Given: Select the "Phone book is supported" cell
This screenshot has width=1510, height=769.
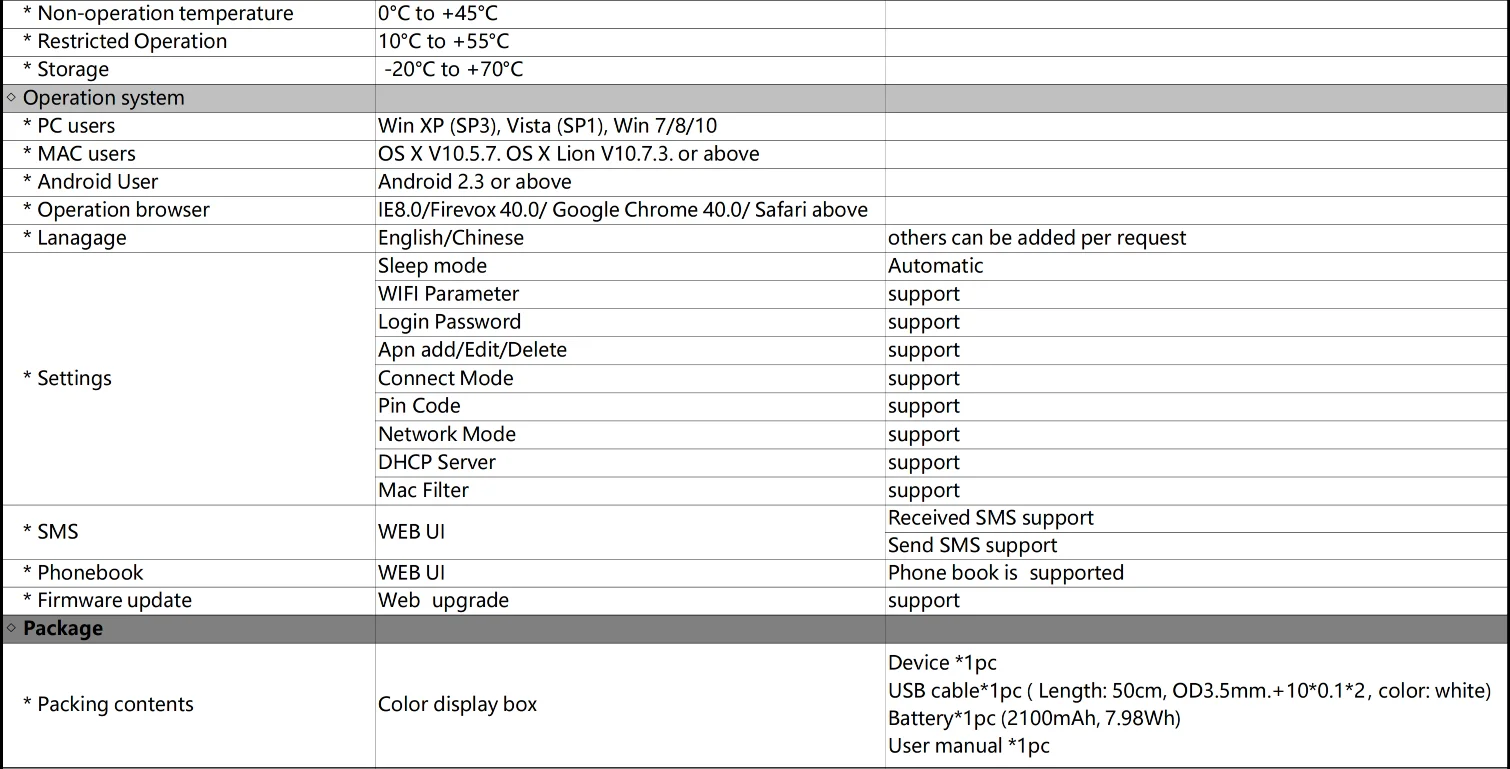Looking at the screenshot, I should (x=1005, y=573).
